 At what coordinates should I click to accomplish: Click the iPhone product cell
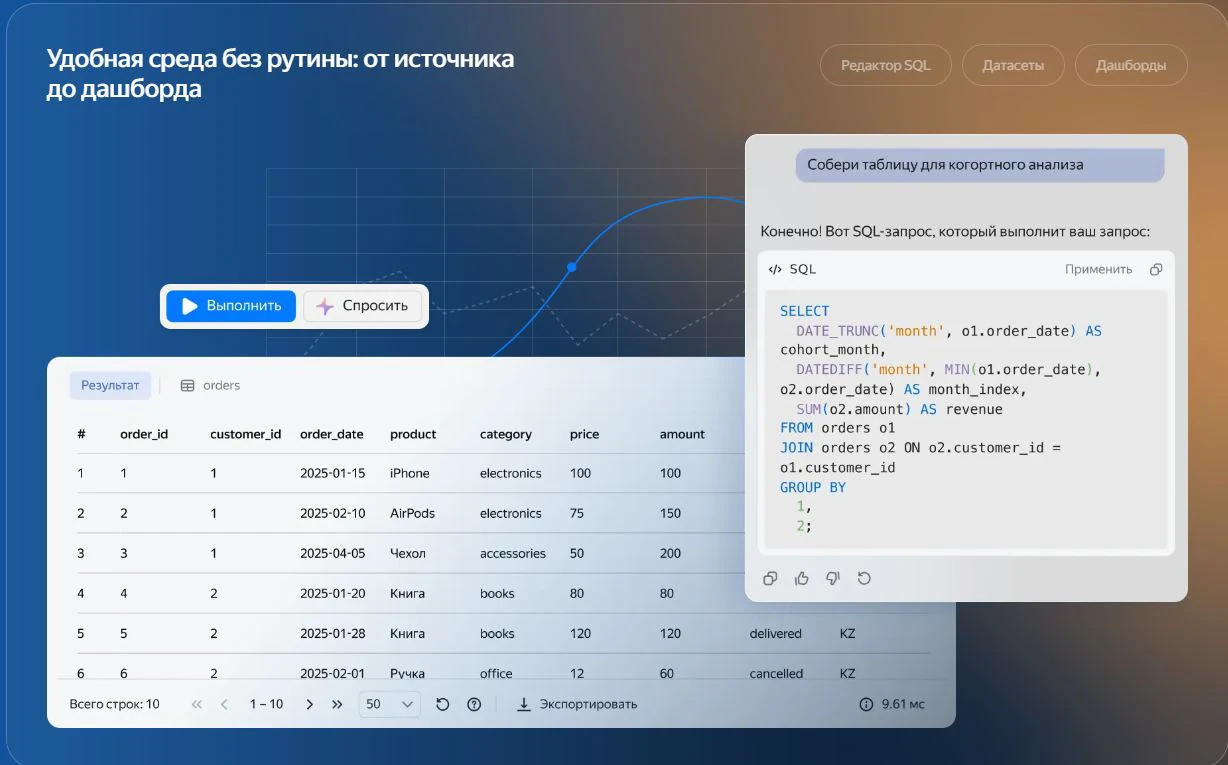tap(410, 473)
